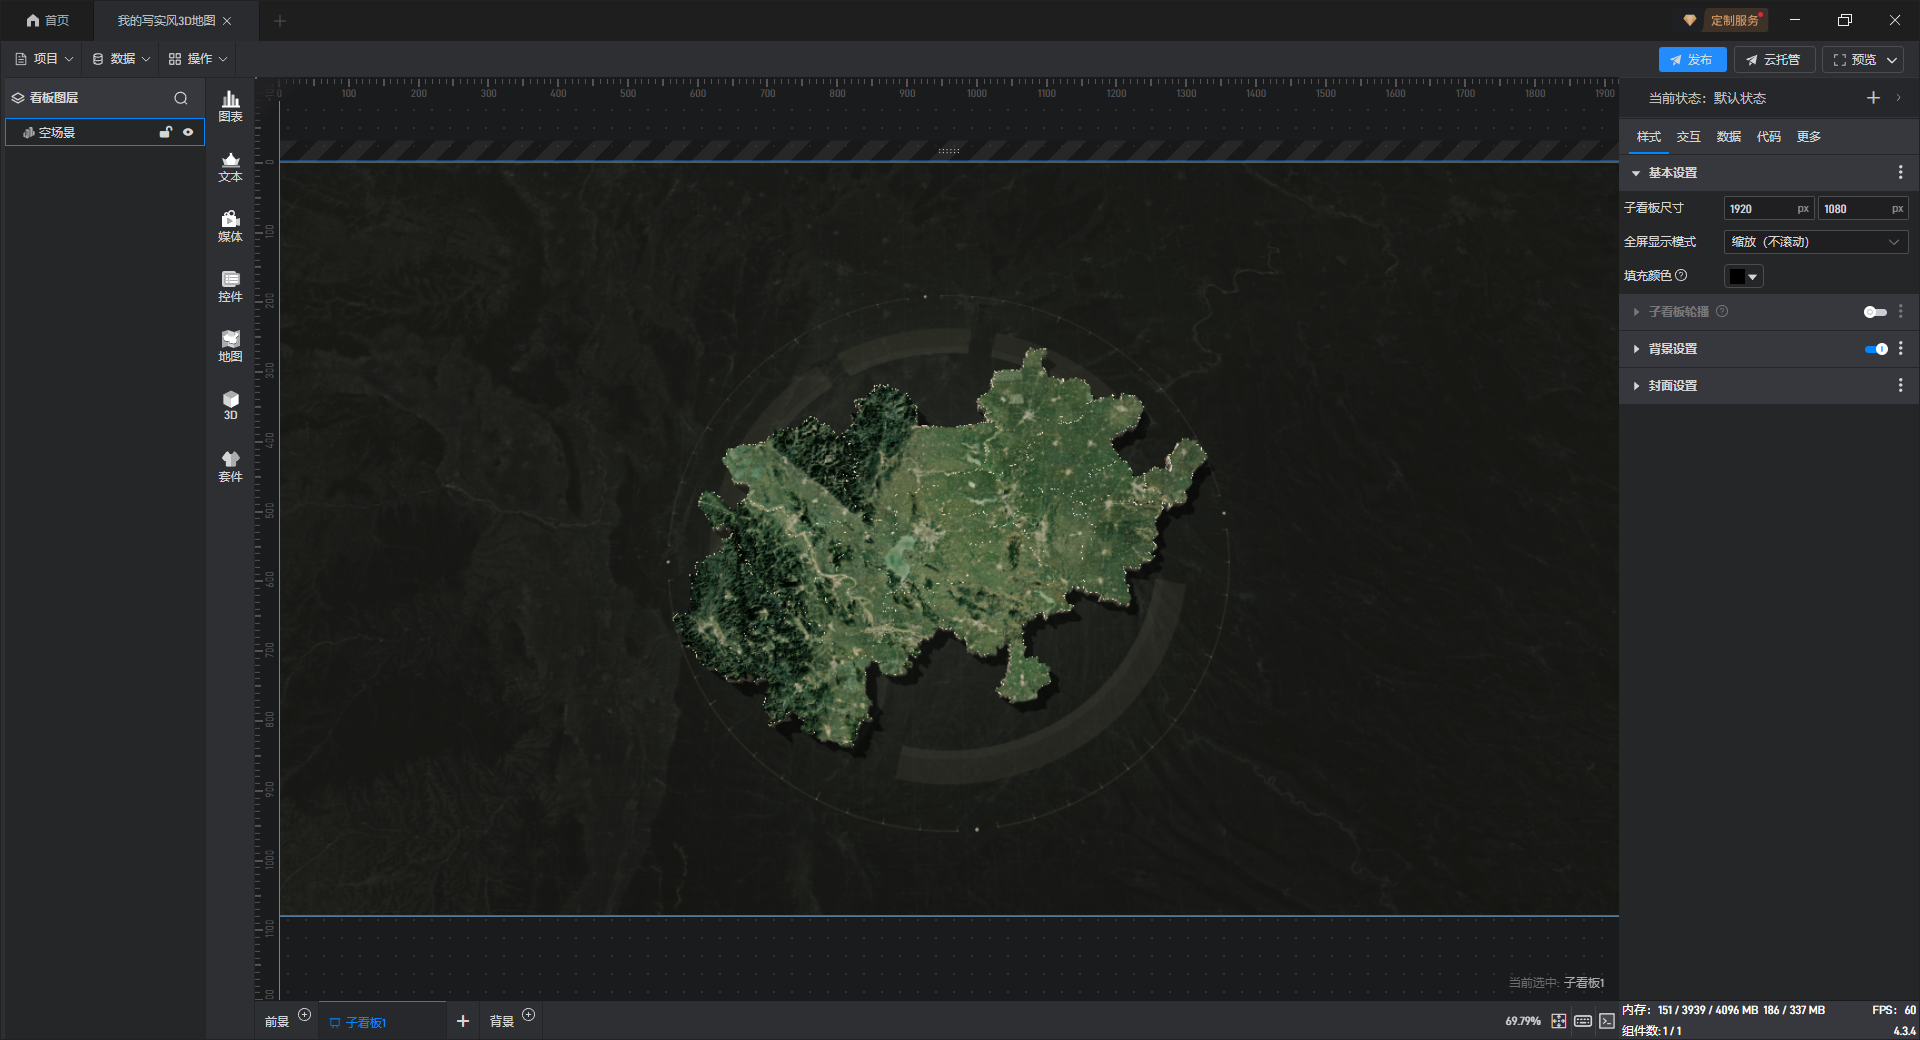Click the 云托管 cloud hosting button
1920x1040 pixels.
coord(1773,60)
